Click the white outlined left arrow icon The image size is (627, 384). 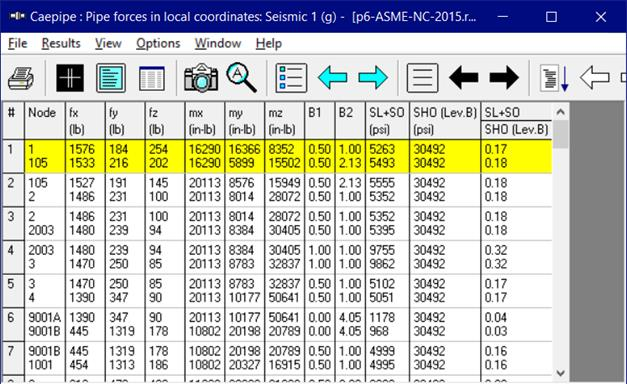(x=595, y=78)
